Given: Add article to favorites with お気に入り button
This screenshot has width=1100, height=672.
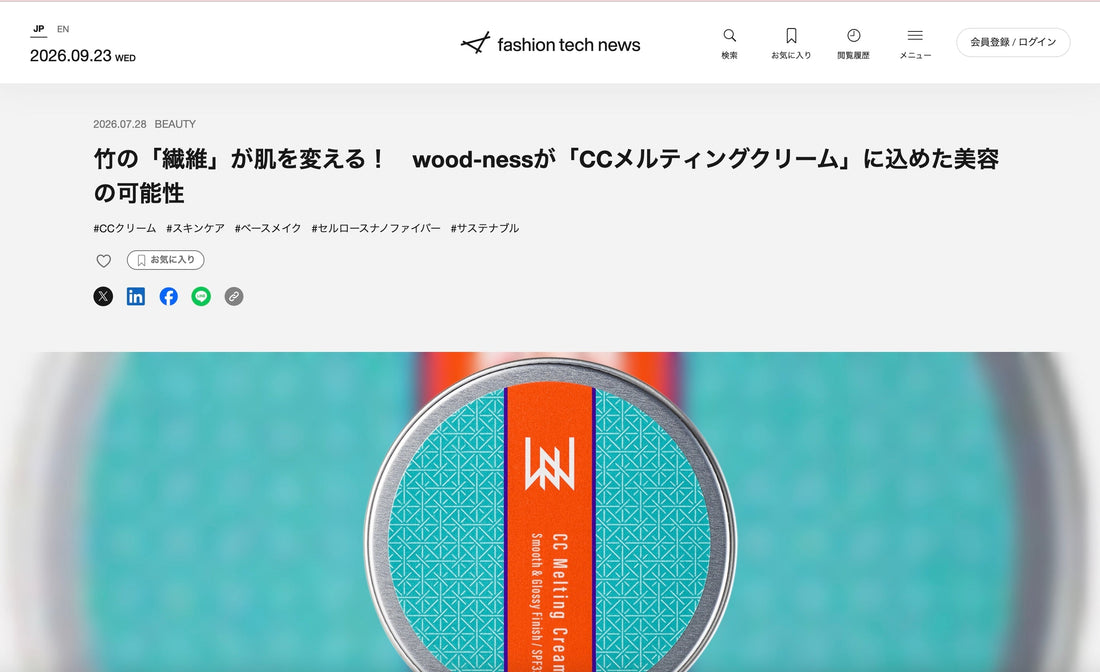Looking at the screenshot, I should tap(166, 260).
